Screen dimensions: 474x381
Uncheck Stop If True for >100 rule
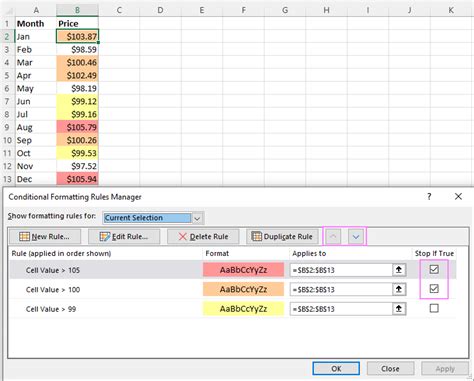pos(434,289)
